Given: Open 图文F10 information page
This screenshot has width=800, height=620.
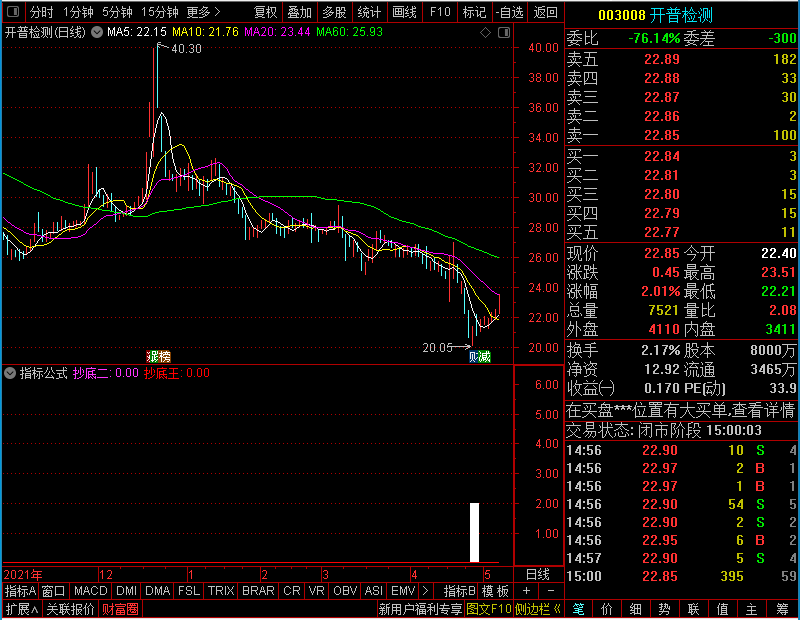Looking at the screenshot, I should (x=489, y=609).
